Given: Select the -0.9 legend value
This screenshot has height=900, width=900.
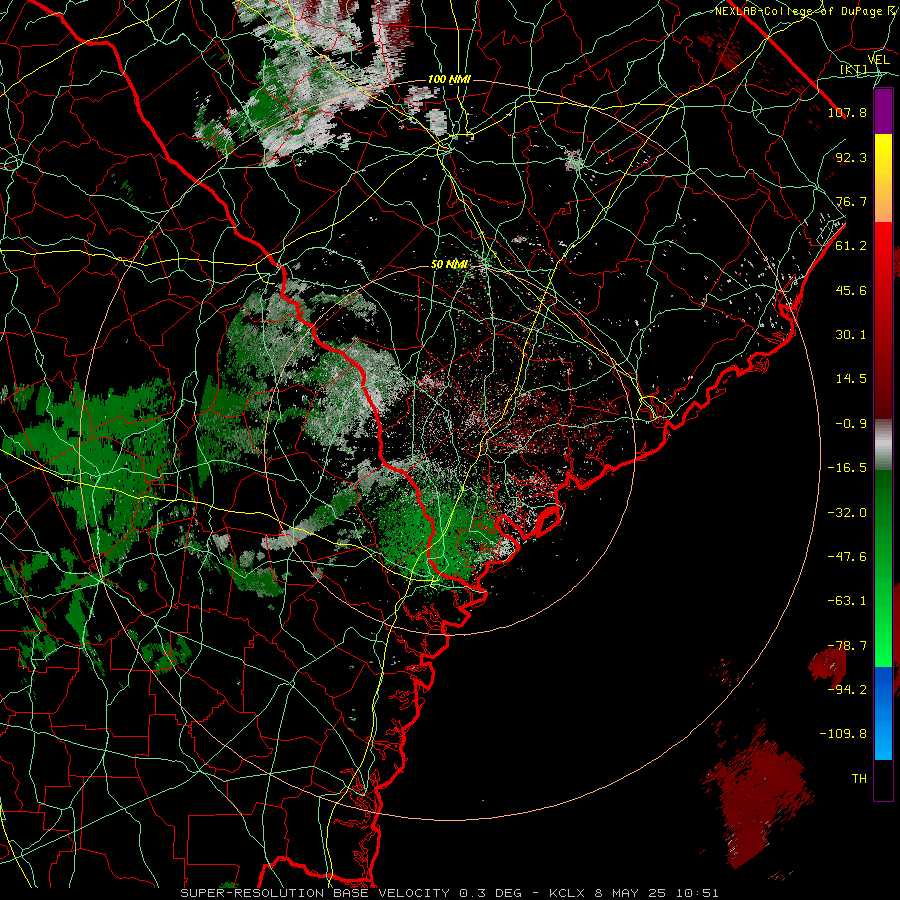Looking at the screenshot, I should 851,424.
